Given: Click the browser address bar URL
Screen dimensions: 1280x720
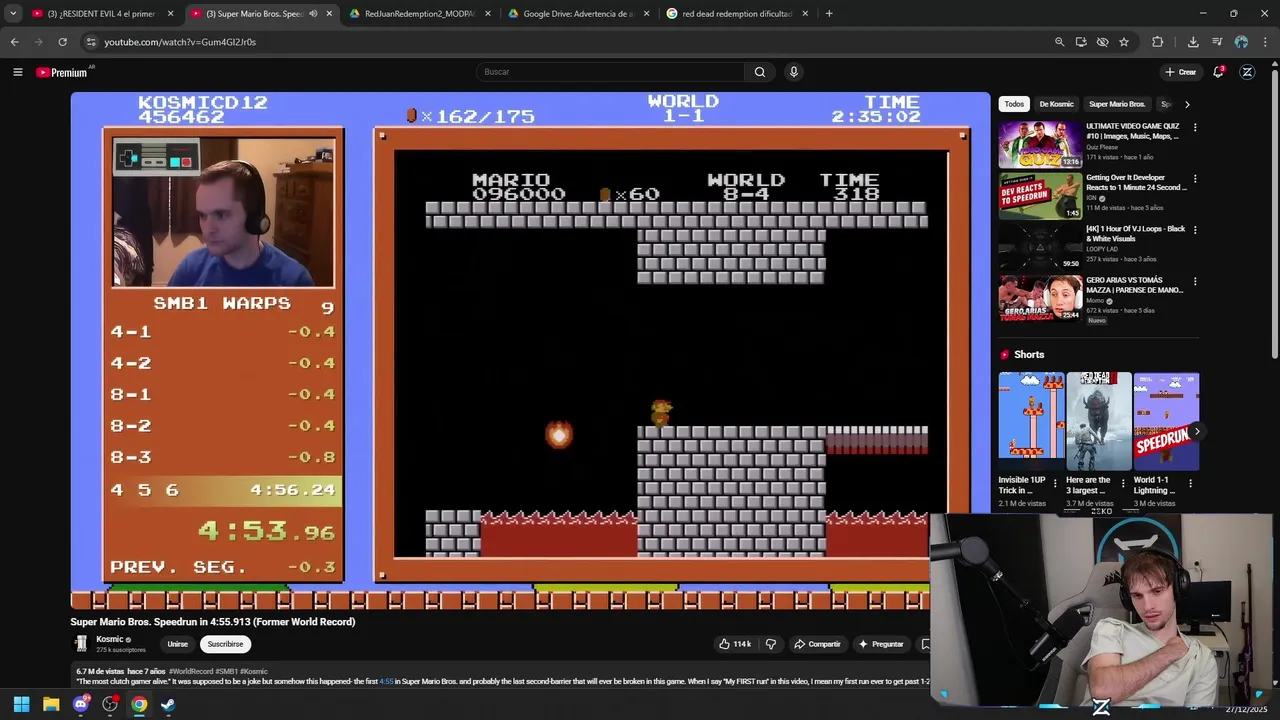Looking at the screenshot, I should 180,42.
